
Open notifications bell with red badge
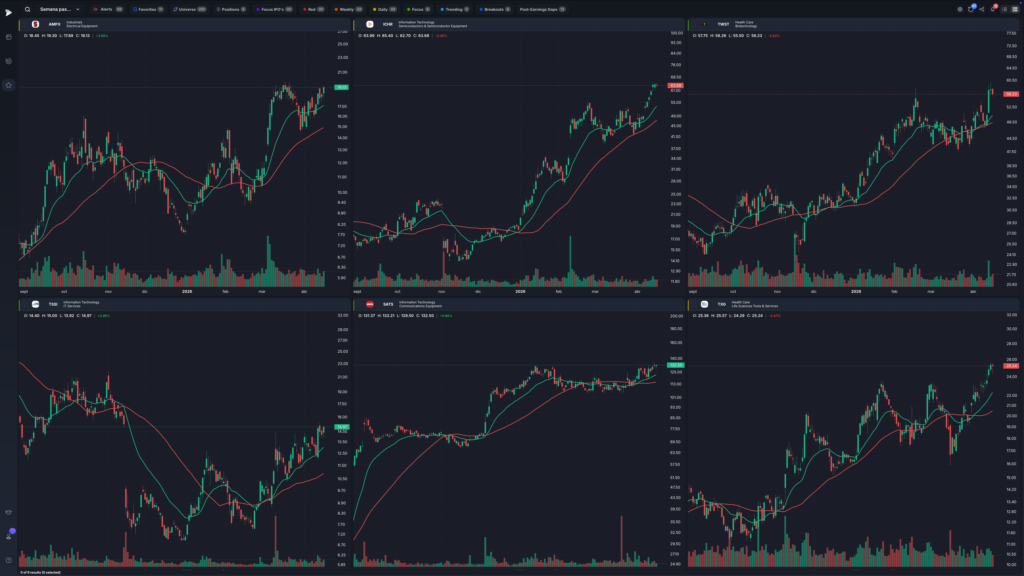click(993, 9)
